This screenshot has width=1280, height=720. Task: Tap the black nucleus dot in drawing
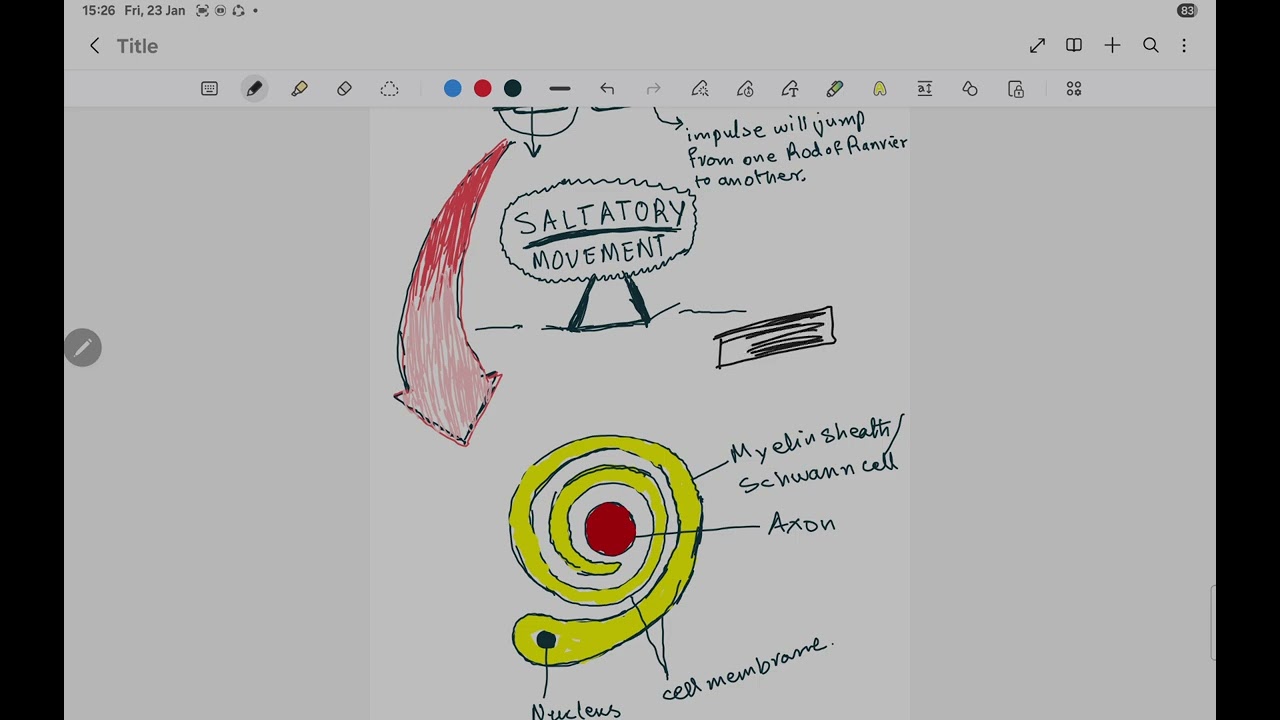(x=545, y=640)
